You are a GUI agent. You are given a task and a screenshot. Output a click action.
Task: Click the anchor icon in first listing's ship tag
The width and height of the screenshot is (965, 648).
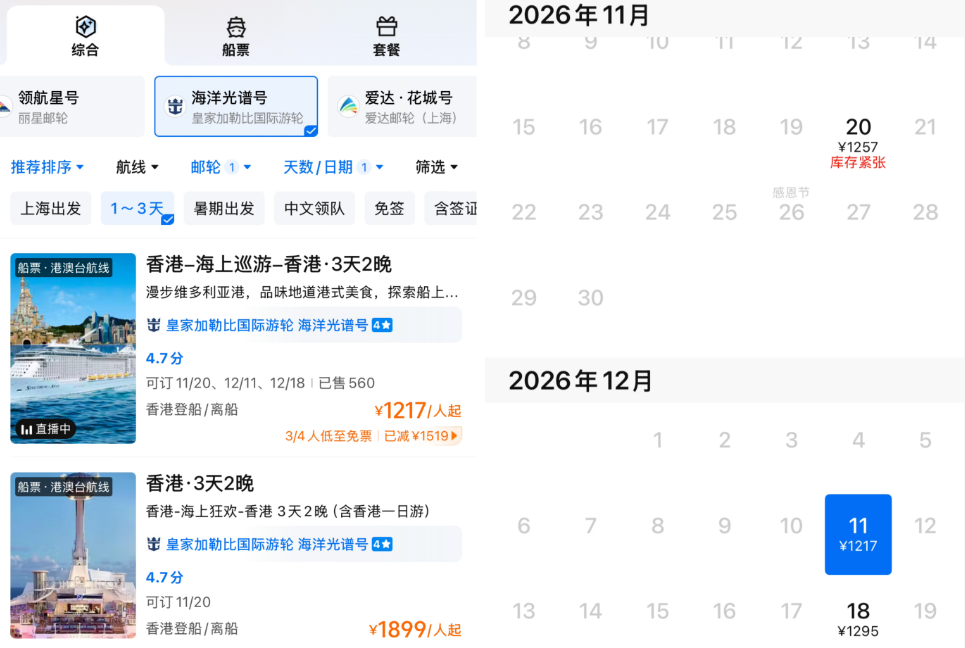(154, 325)
